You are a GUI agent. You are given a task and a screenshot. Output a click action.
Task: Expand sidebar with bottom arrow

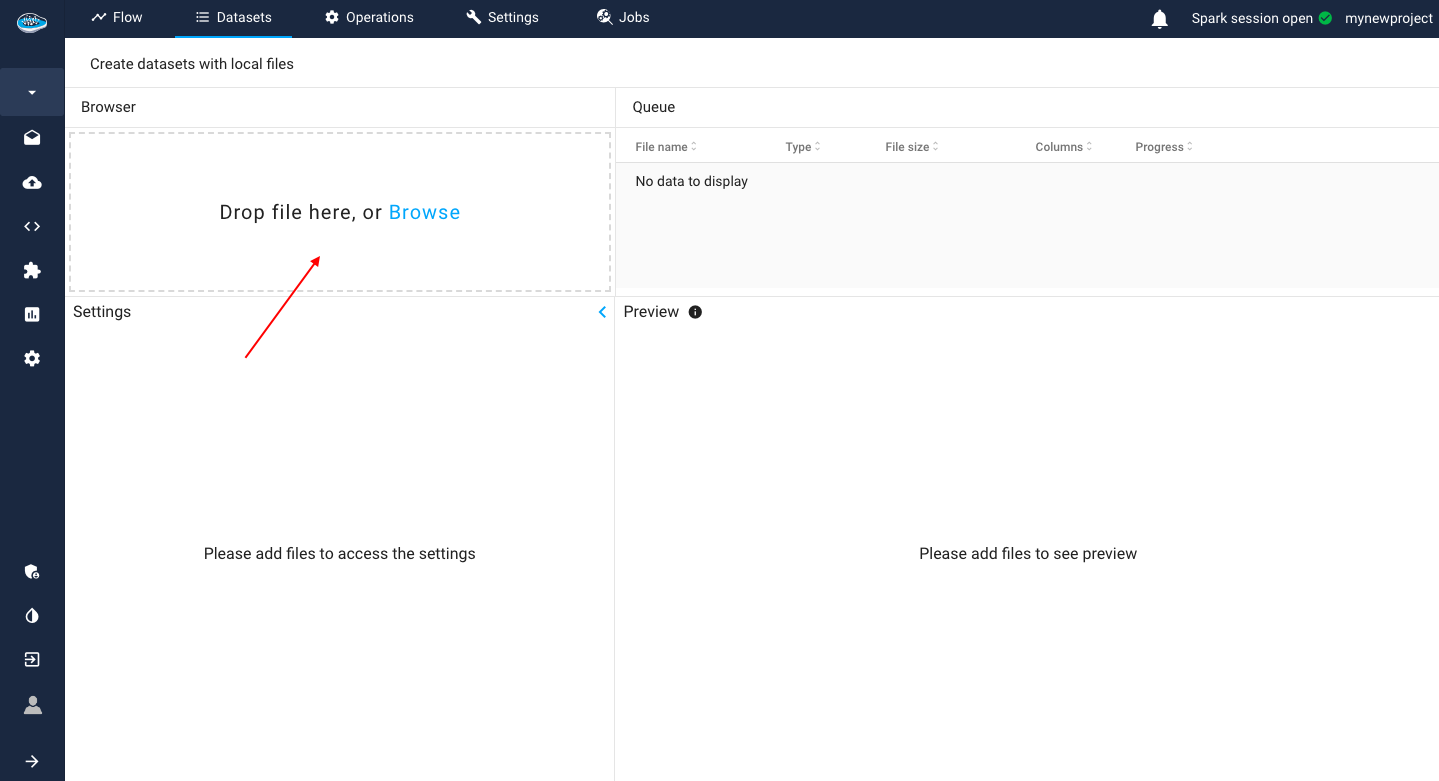point(32,761)
